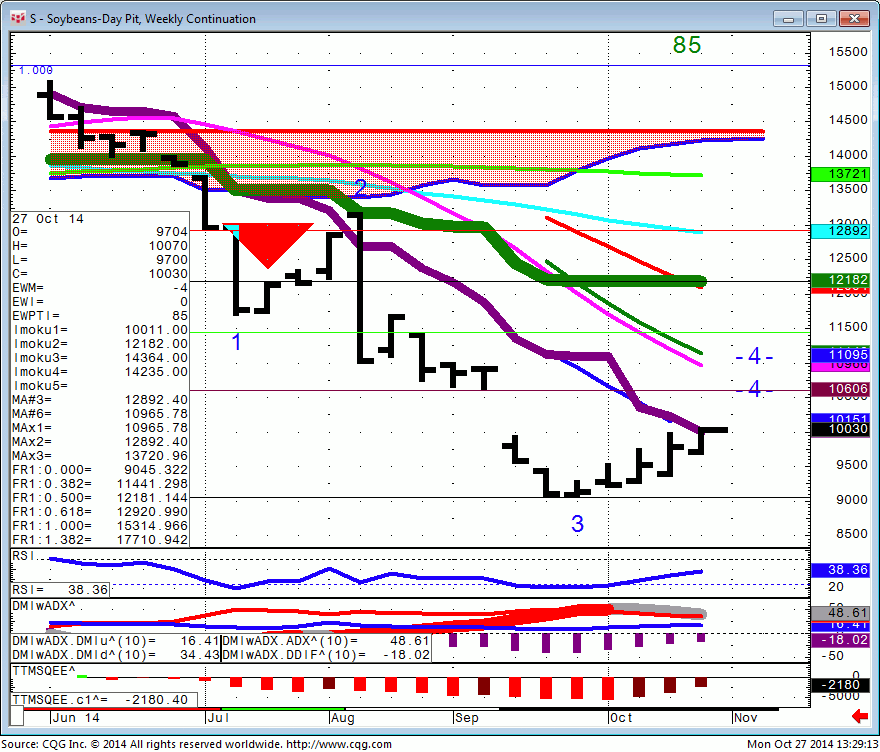The height and width of the screenshot is (752, 880).
Task: Click the green 85 number at top
Action: pos(687,45)
